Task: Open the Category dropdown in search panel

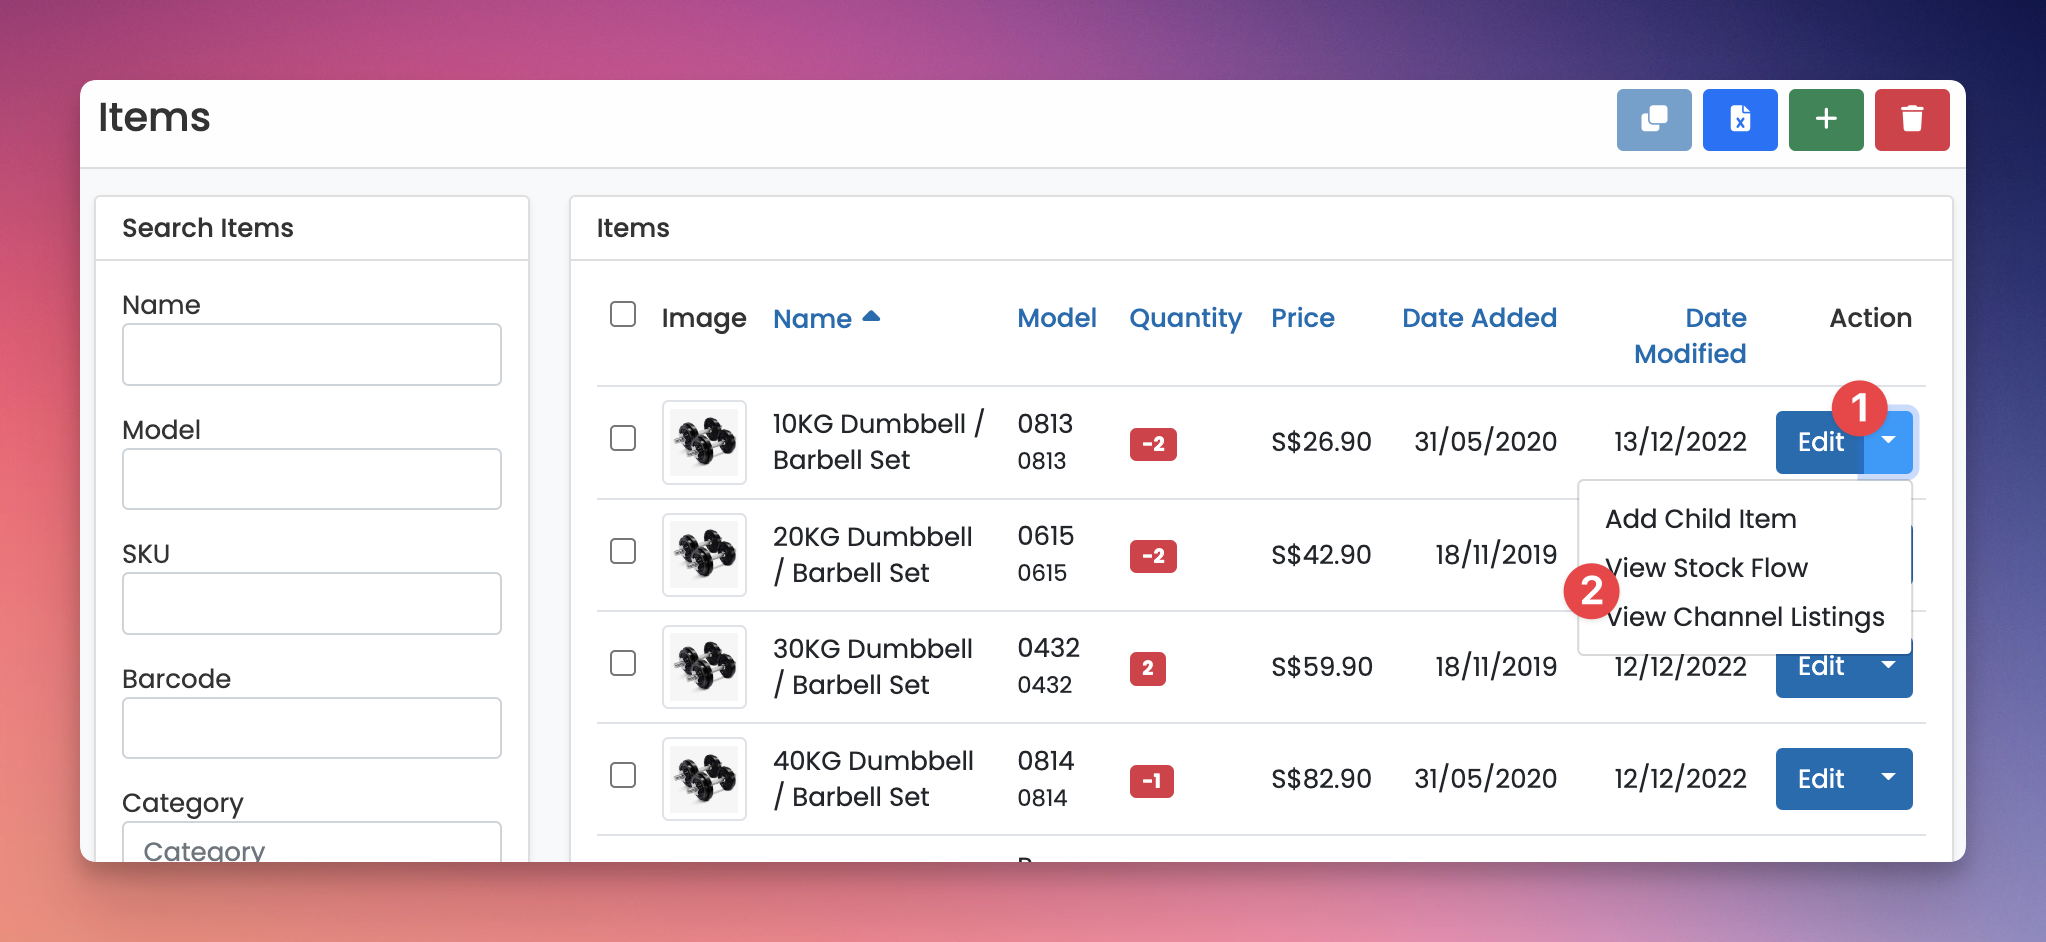Action: (312, 843)
